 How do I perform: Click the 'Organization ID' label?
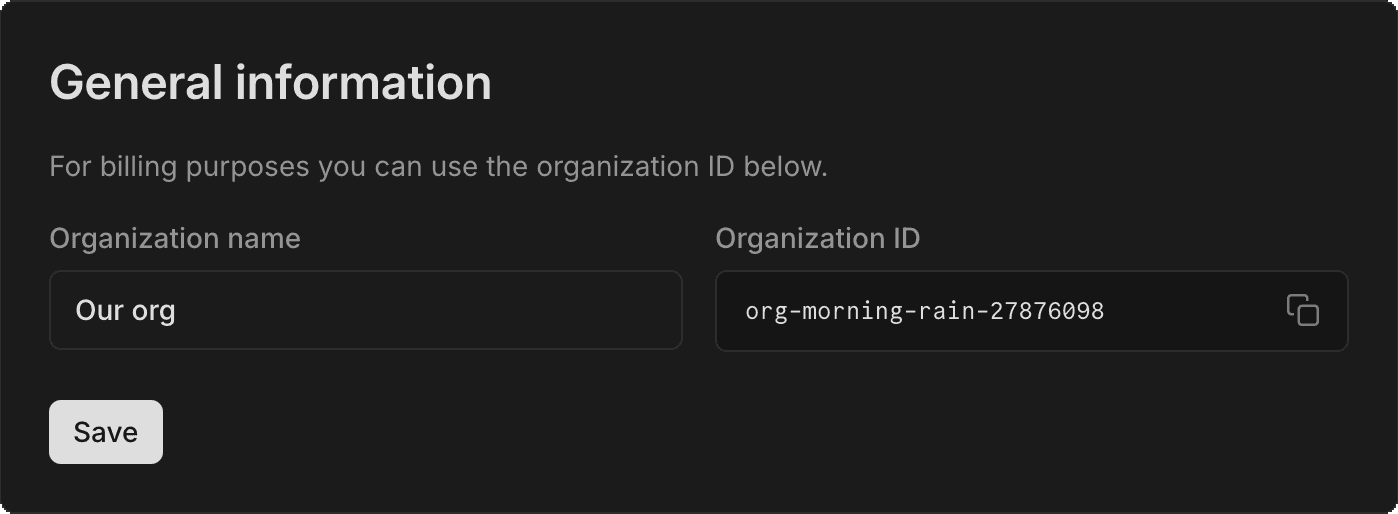(817, 238)
